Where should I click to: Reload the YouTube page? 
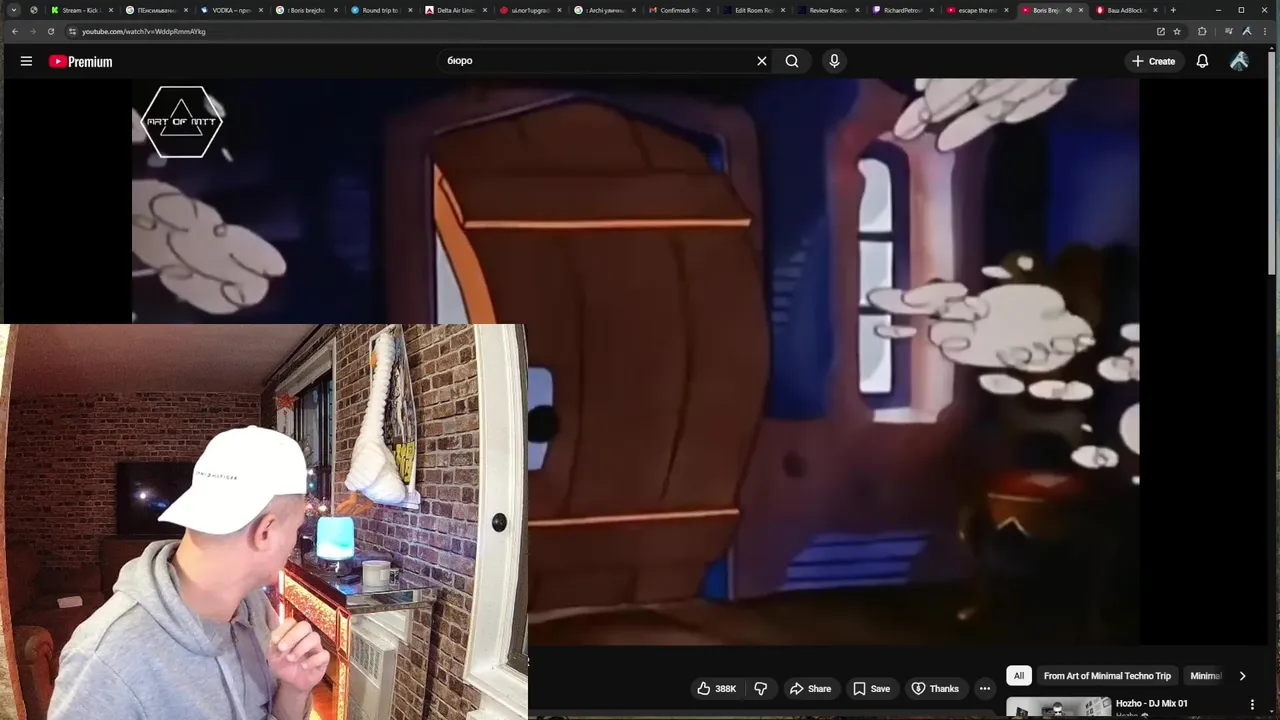click(x=51, y=31)
